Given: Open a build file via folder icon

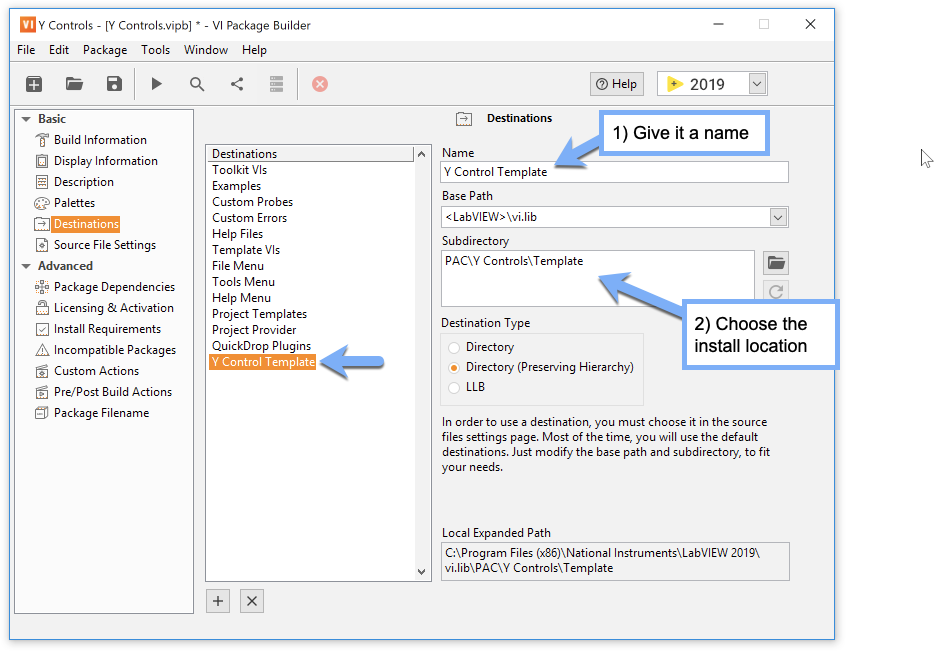Looking at the screenshot, I should tap(74, 84).
